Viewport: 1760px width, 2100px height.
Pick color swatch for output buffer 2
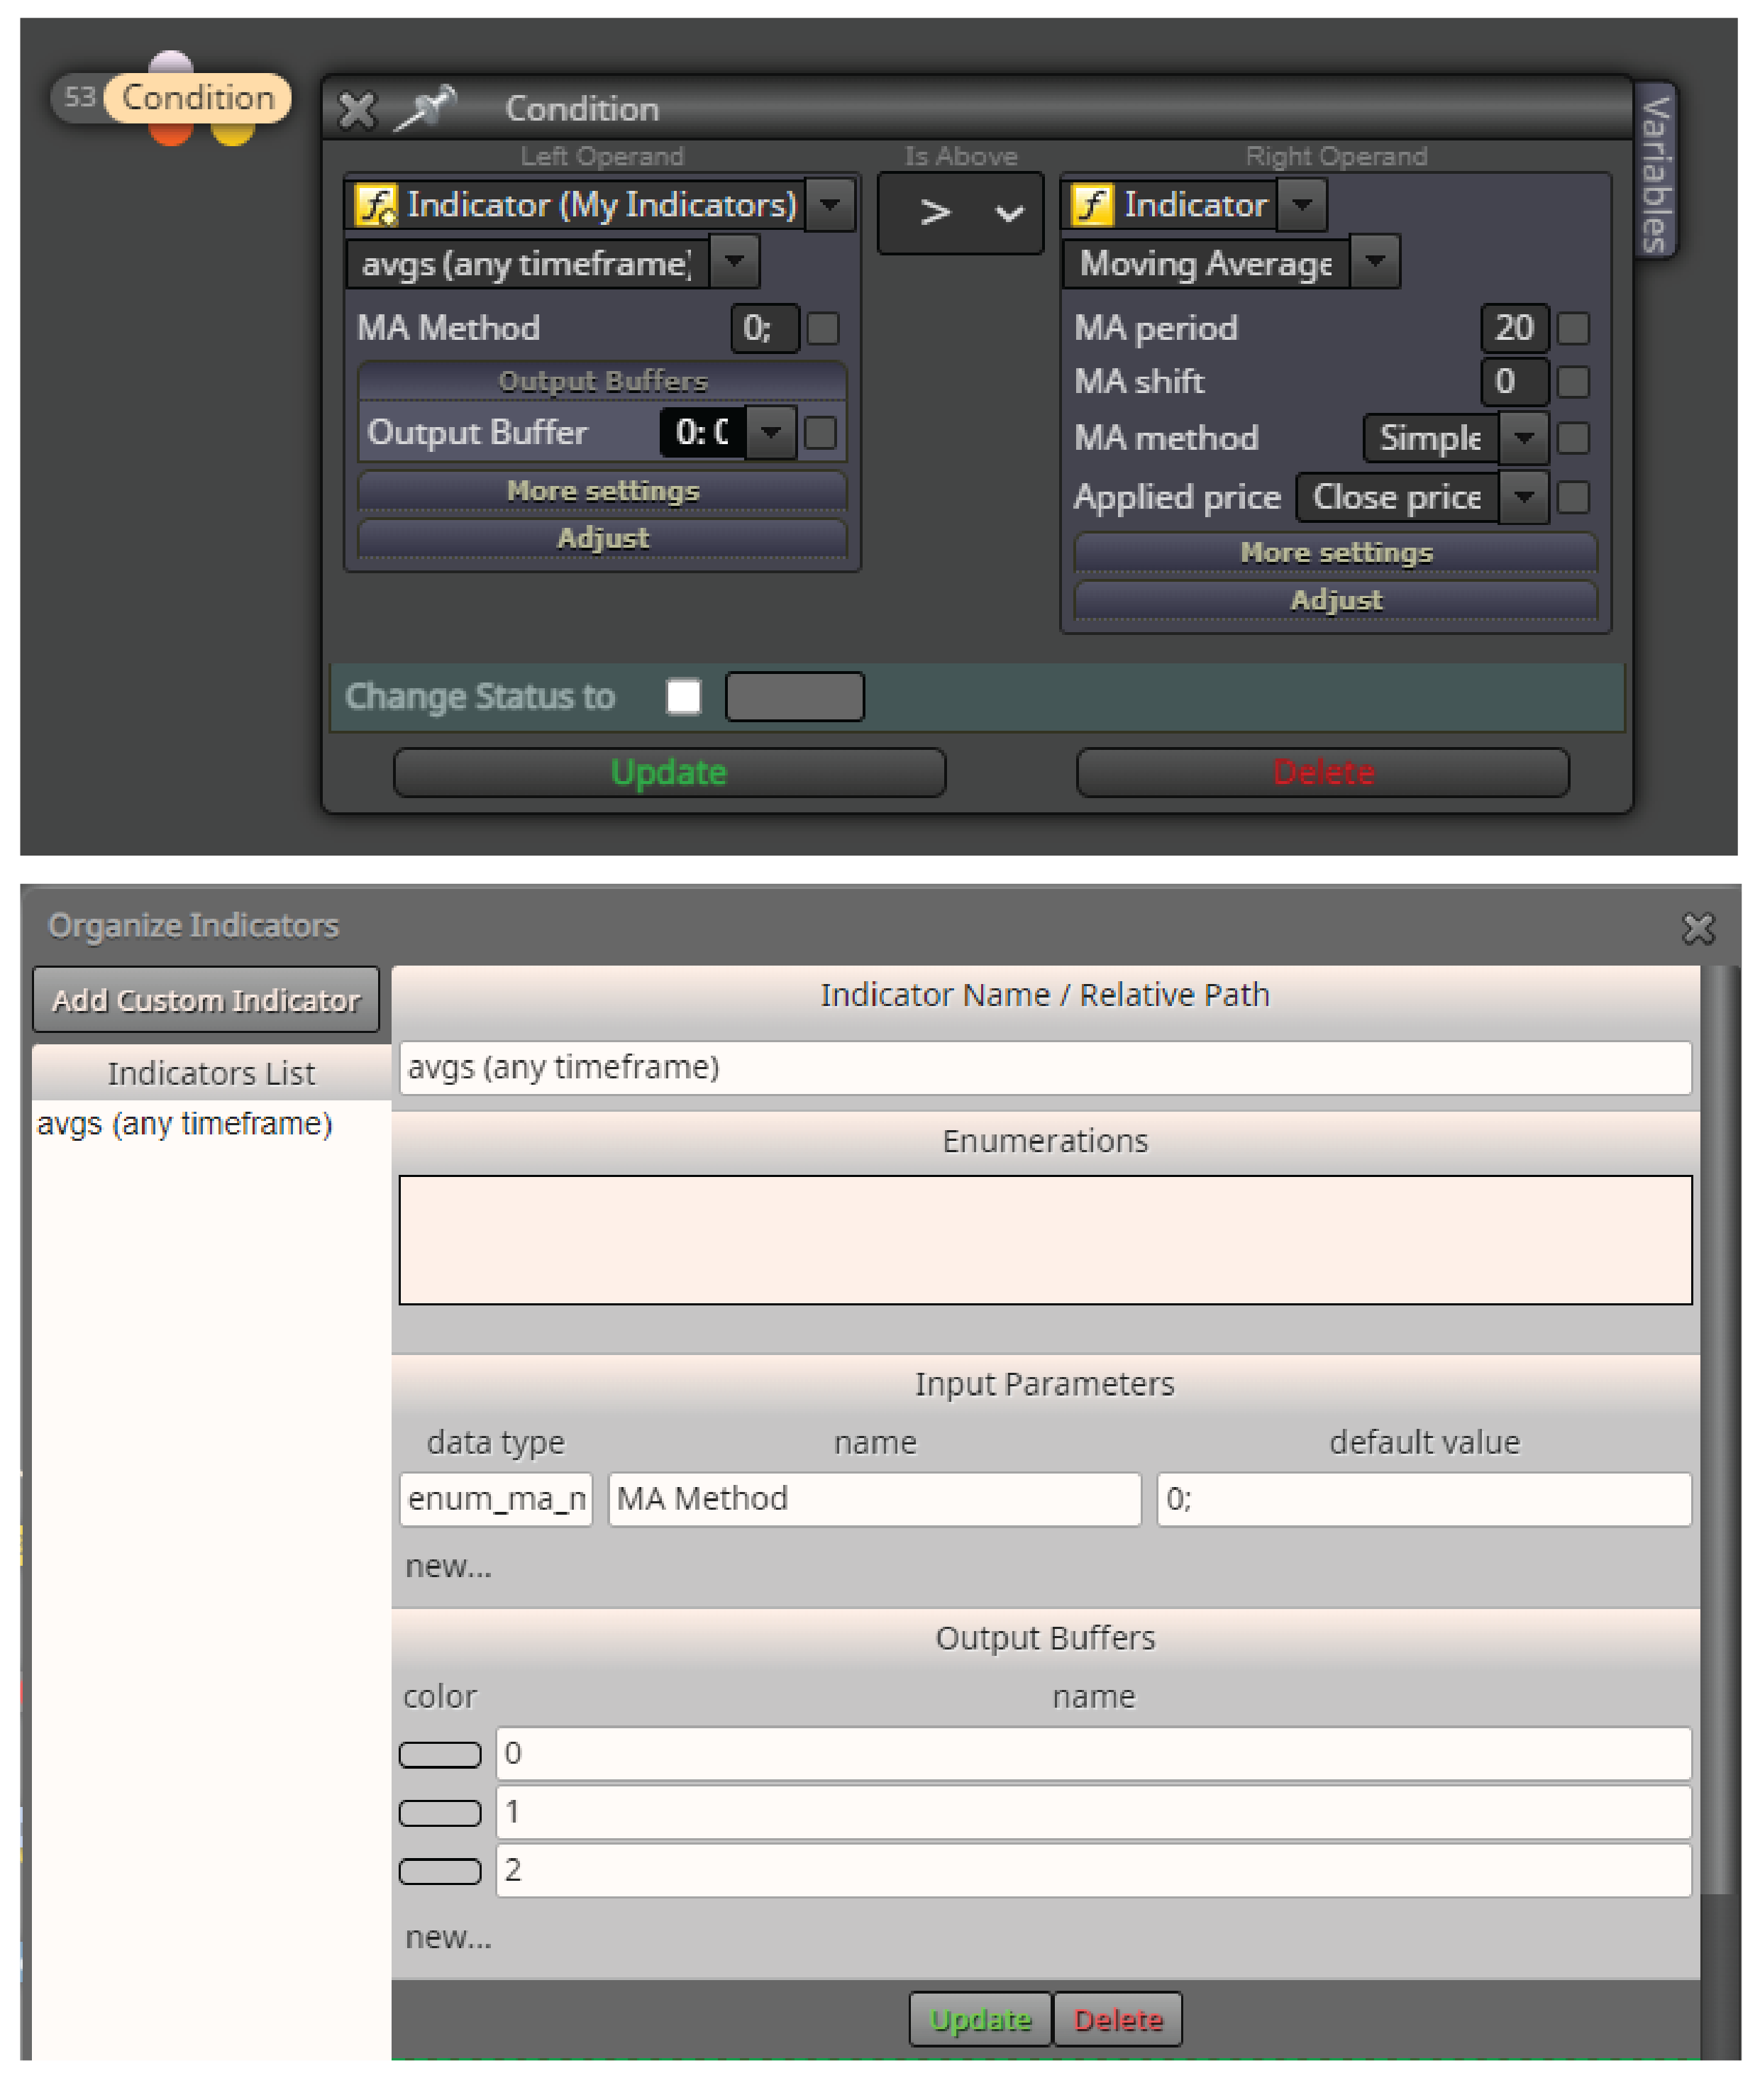pos(440,1871)
